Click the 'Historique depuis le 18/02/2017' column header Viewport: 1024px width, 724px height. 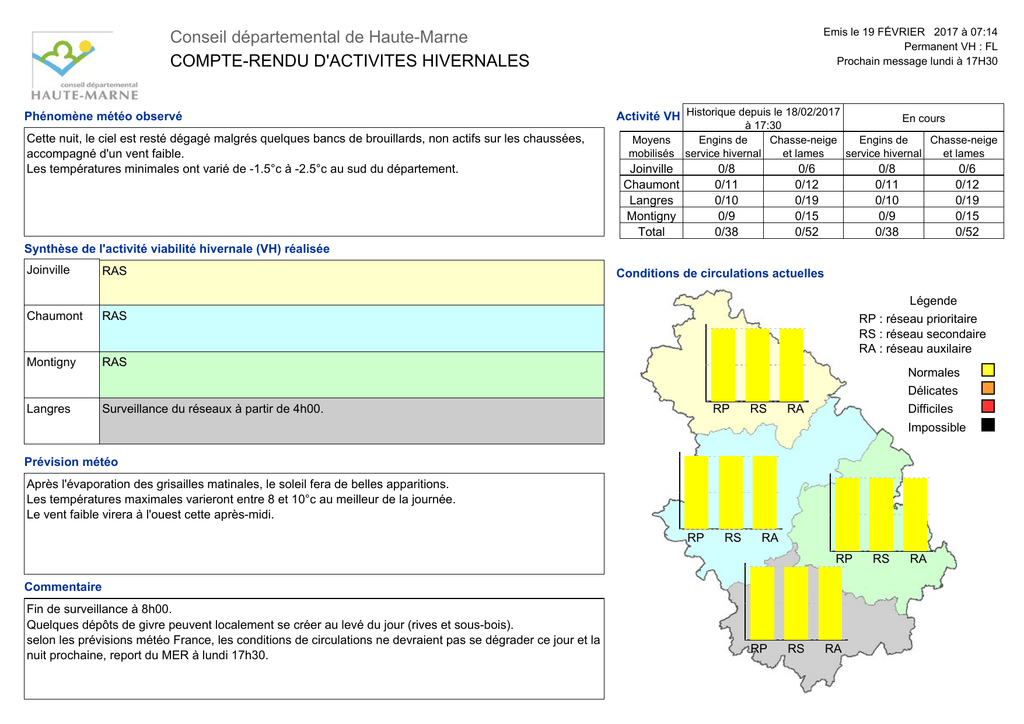763,118
